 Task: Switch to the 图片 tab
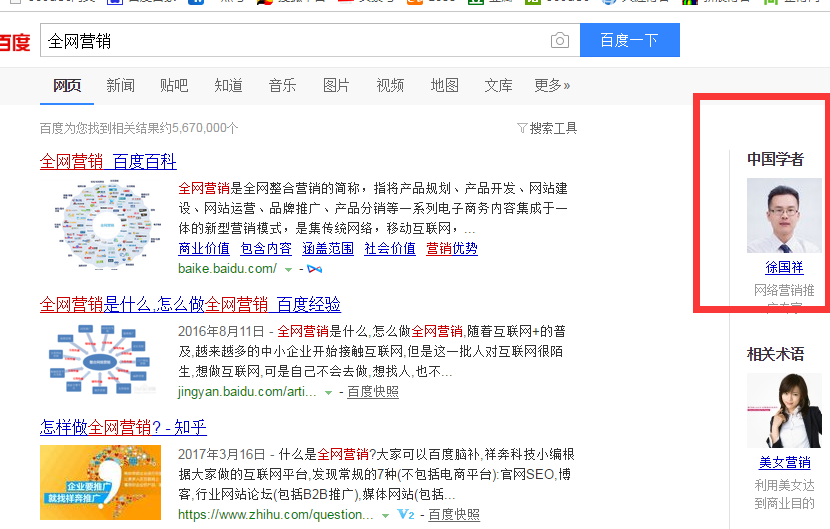tap(336, 85)
